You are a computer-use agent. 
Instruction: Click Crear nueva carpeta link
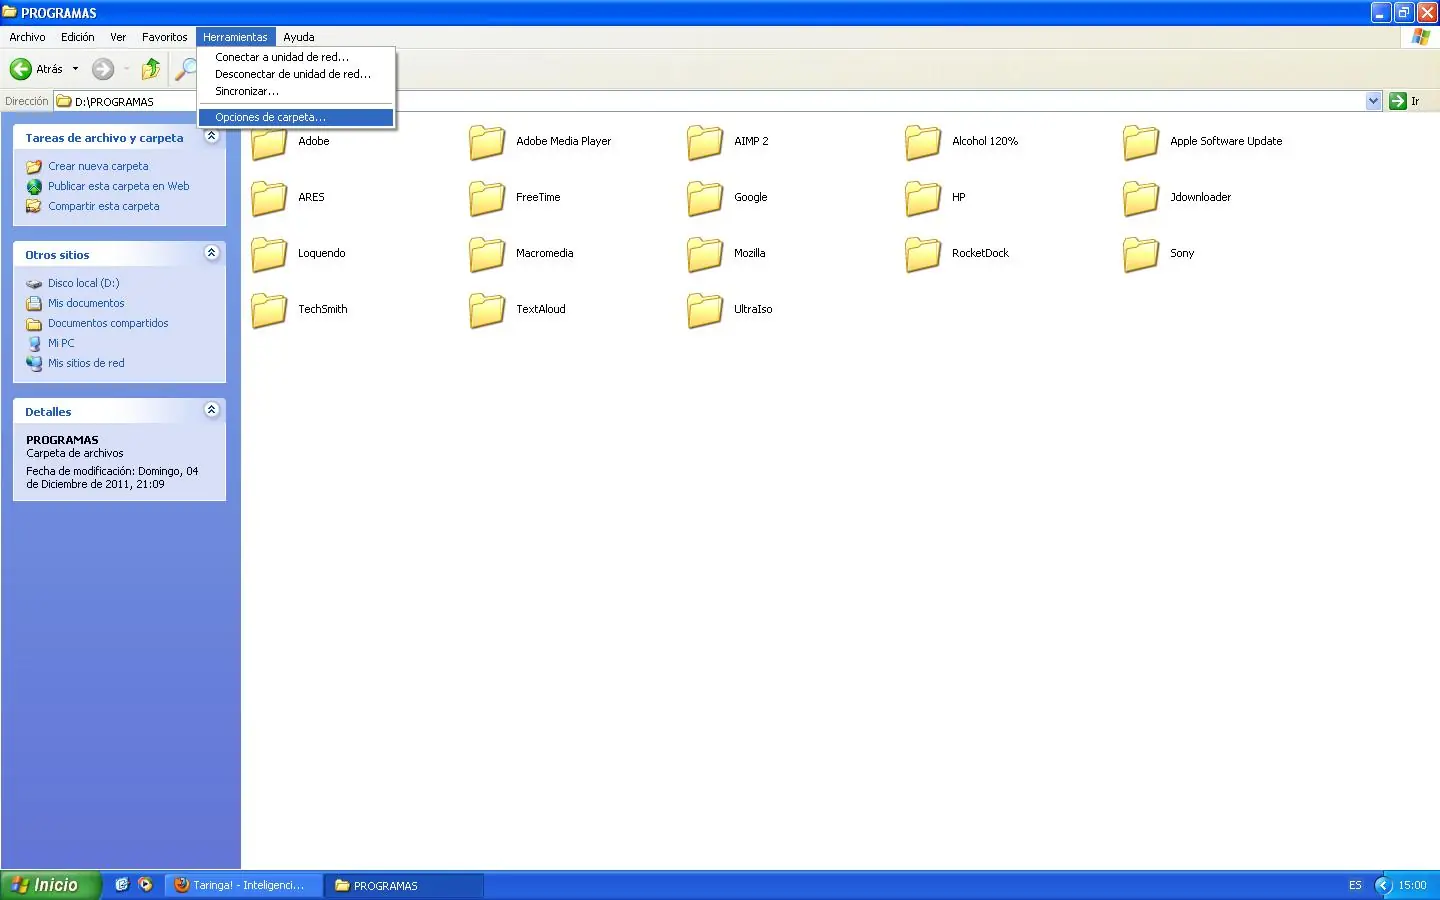coord(98,166)
